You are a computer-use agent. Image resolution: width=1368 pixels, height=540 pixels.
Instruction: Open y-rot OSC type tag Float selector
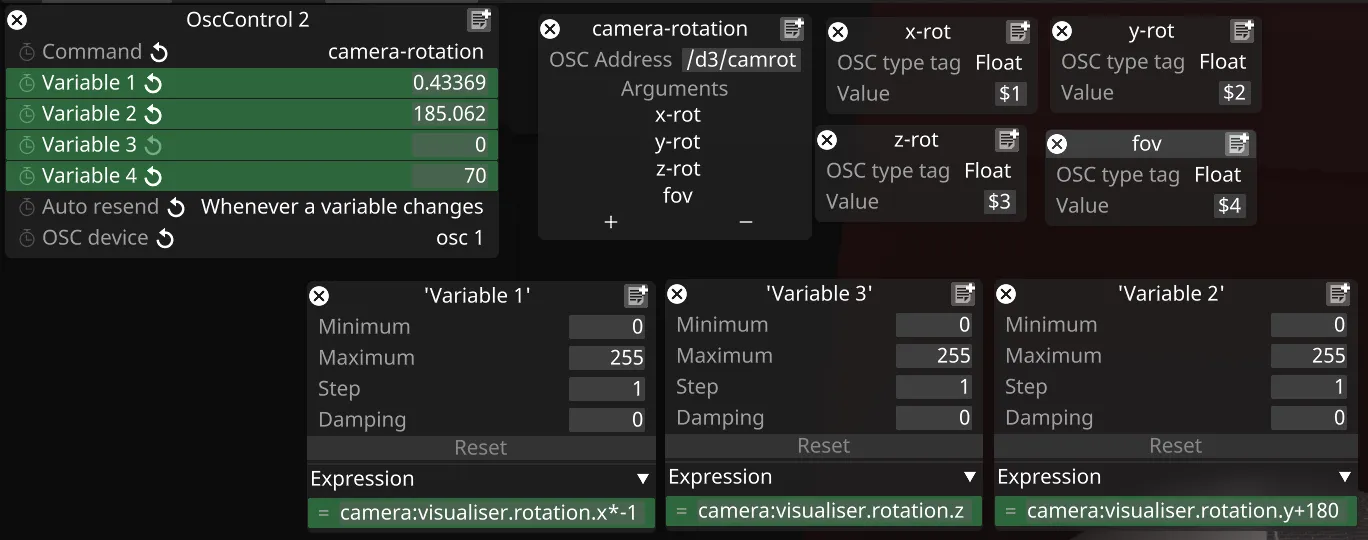tap(1222, 61)
